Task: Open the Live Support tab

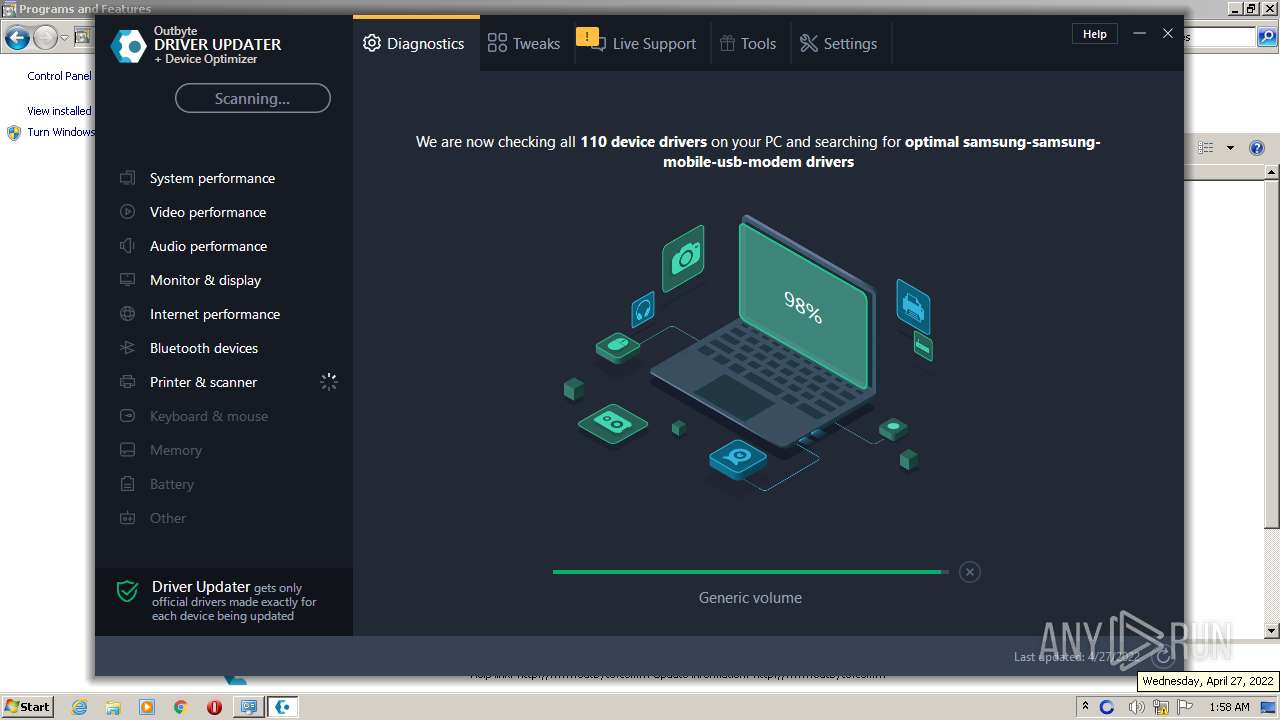Action: [x=642, y=43]
